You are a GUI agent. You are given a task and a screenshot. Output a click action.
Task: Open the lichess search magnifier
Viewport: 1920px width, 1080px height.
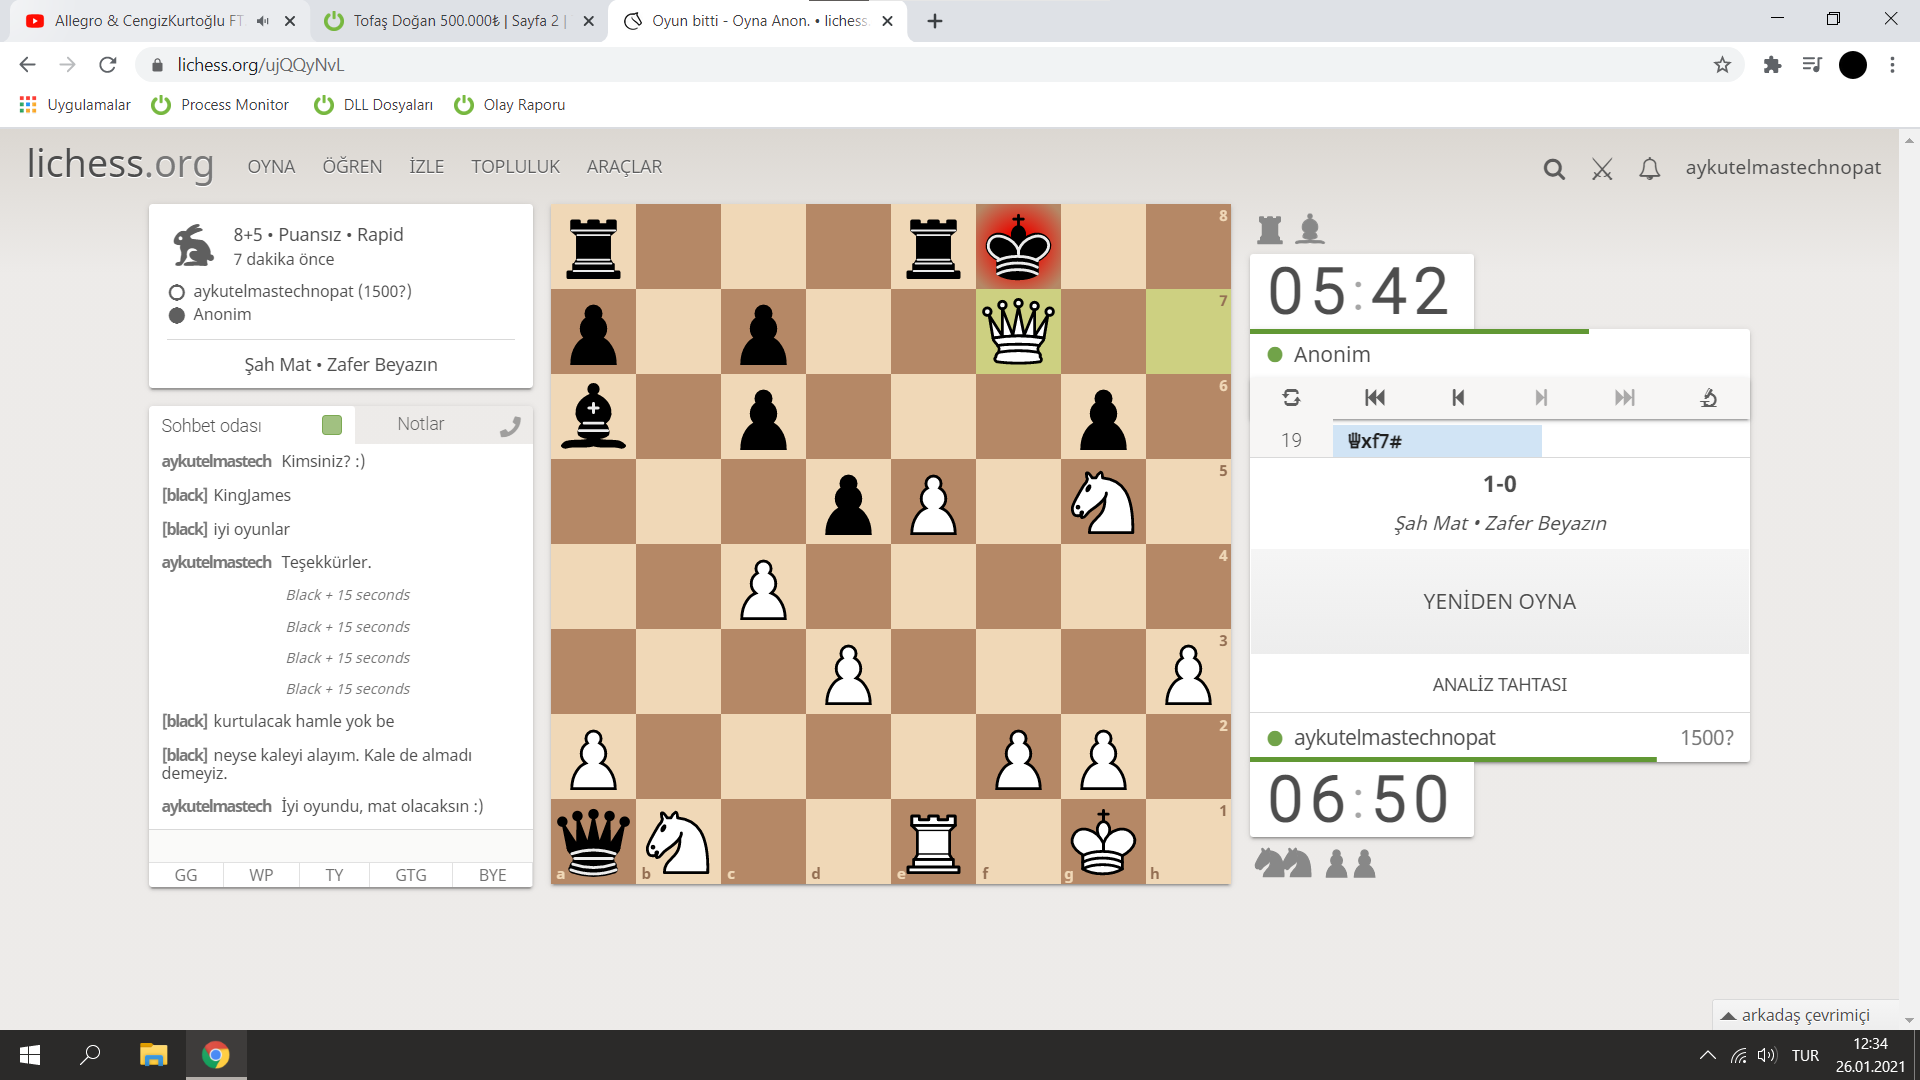click(1553, 169)
